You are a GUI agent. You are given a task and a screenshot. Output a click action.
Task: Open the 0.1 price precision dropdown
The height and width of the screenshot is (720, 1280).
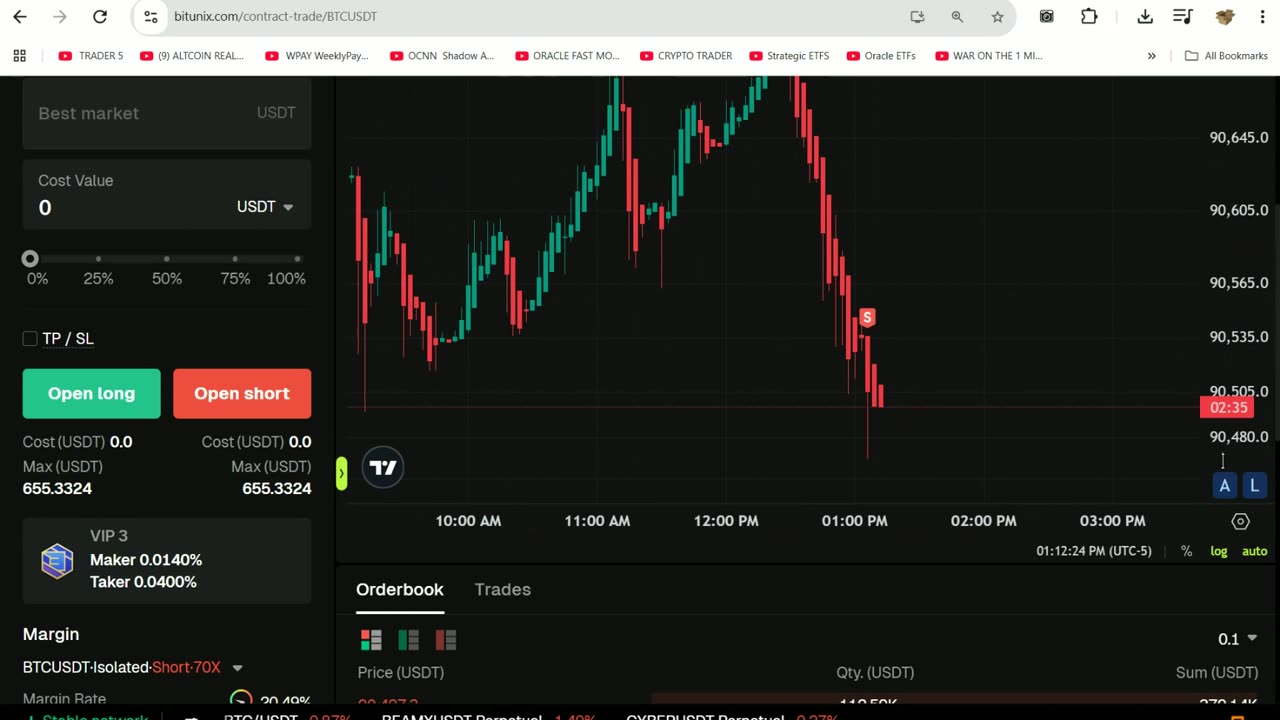click(x=1237, y=639)
